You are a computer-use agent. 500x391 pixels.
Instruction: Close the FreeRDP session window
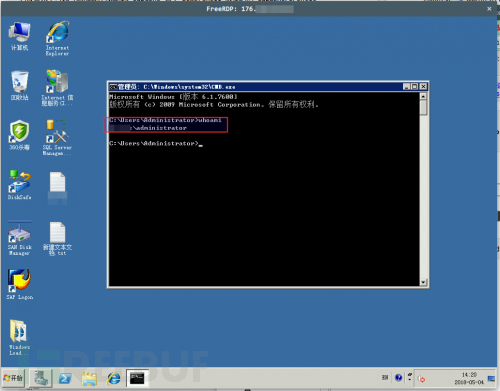(x=489, y=9)
